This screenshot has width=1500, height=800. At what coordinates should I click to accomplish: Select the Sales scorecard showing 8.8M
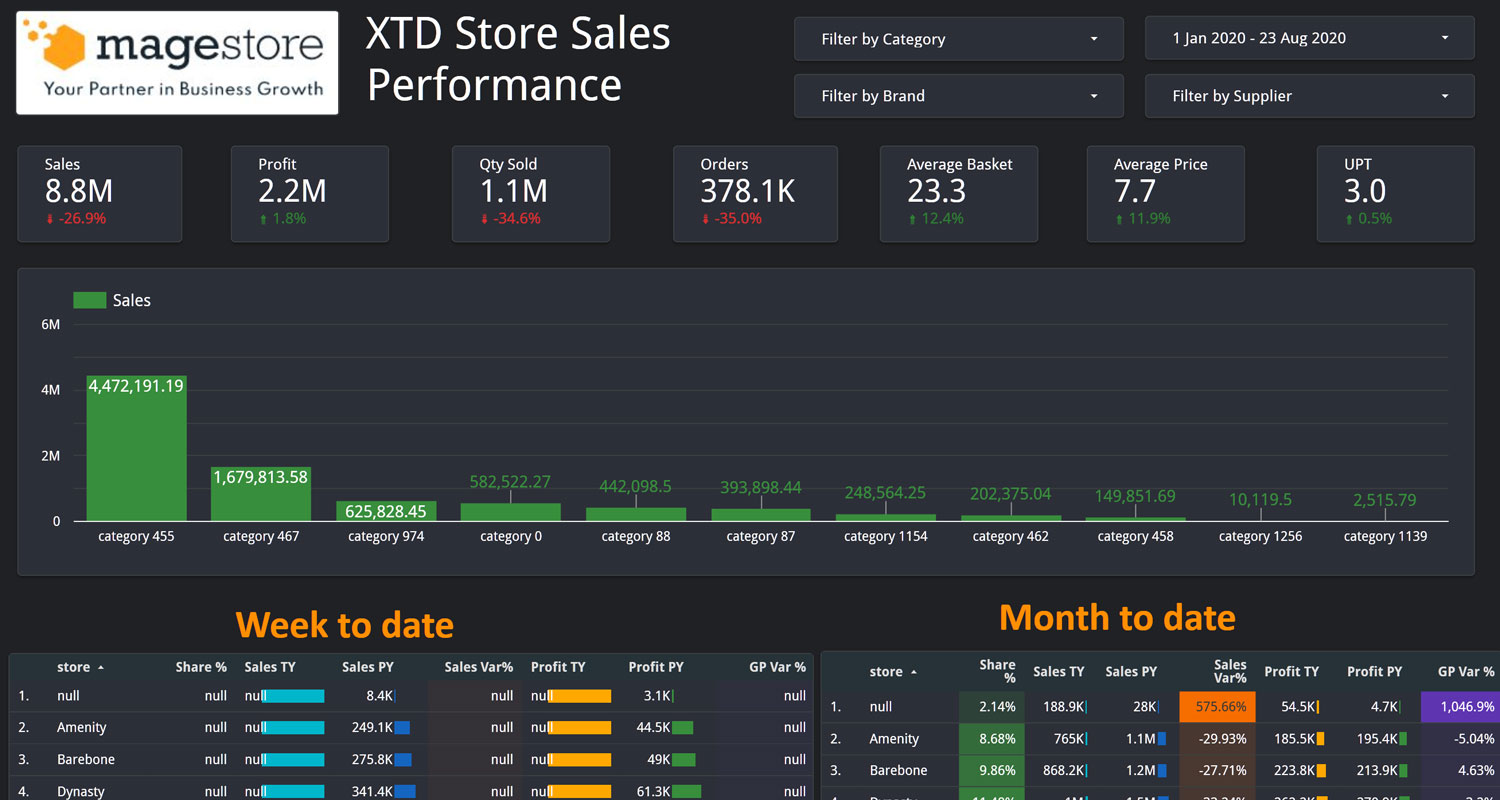99,194
